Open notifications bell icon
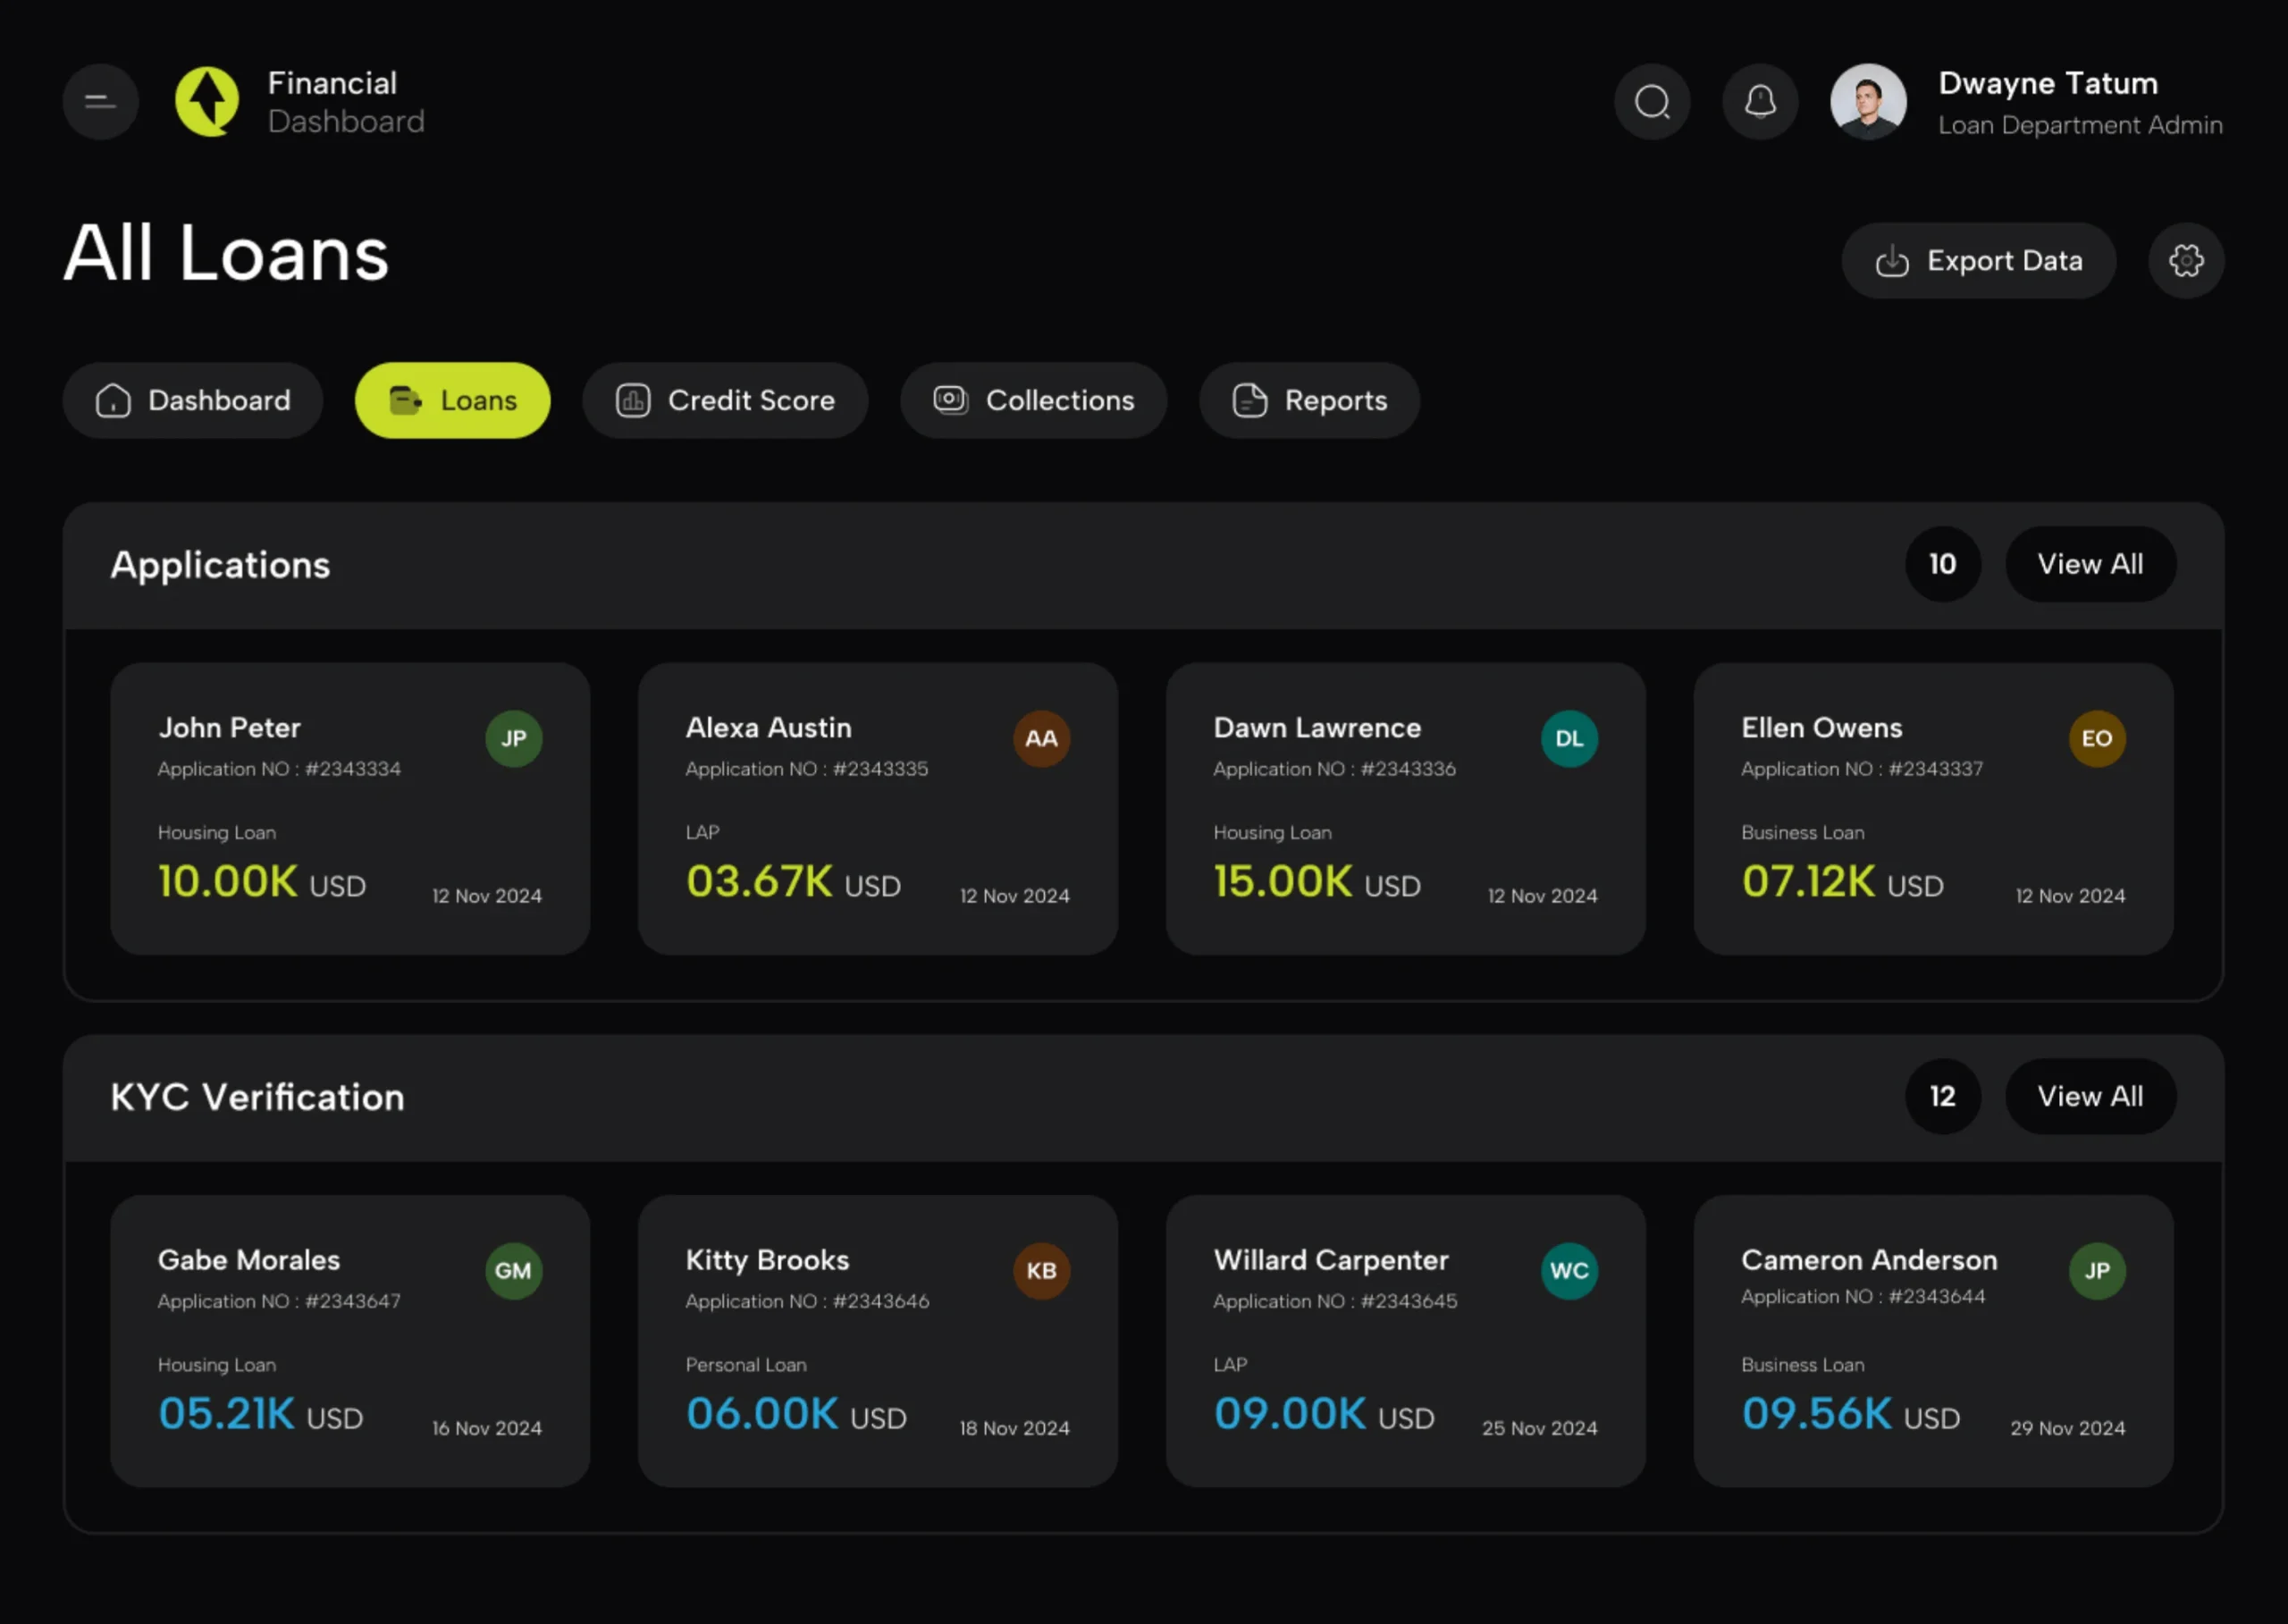 [x=1760, y=102]
